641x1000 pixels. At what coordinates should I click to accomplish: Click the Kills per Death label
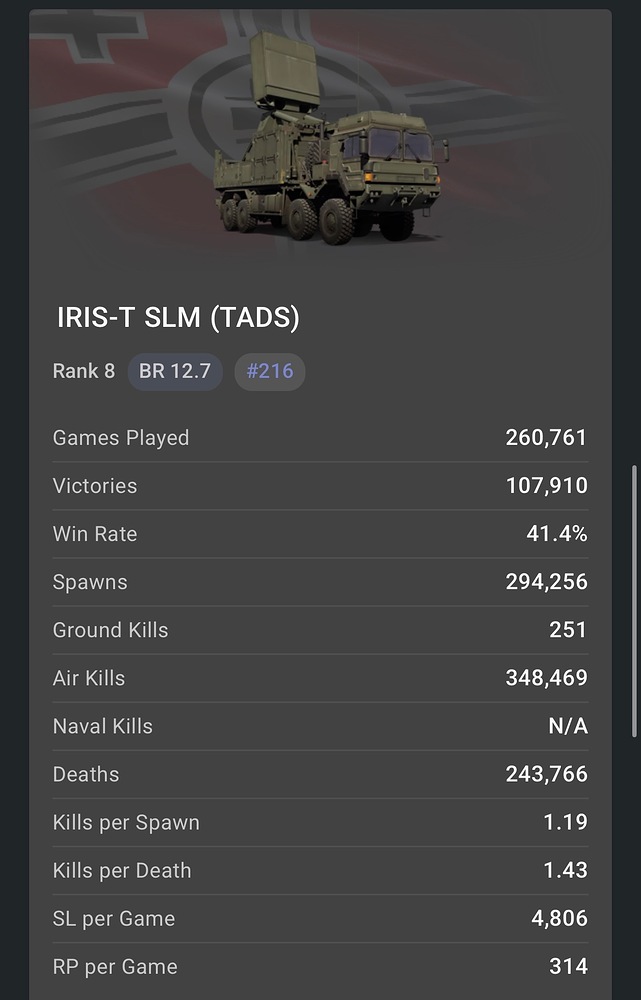pos(122,870)
